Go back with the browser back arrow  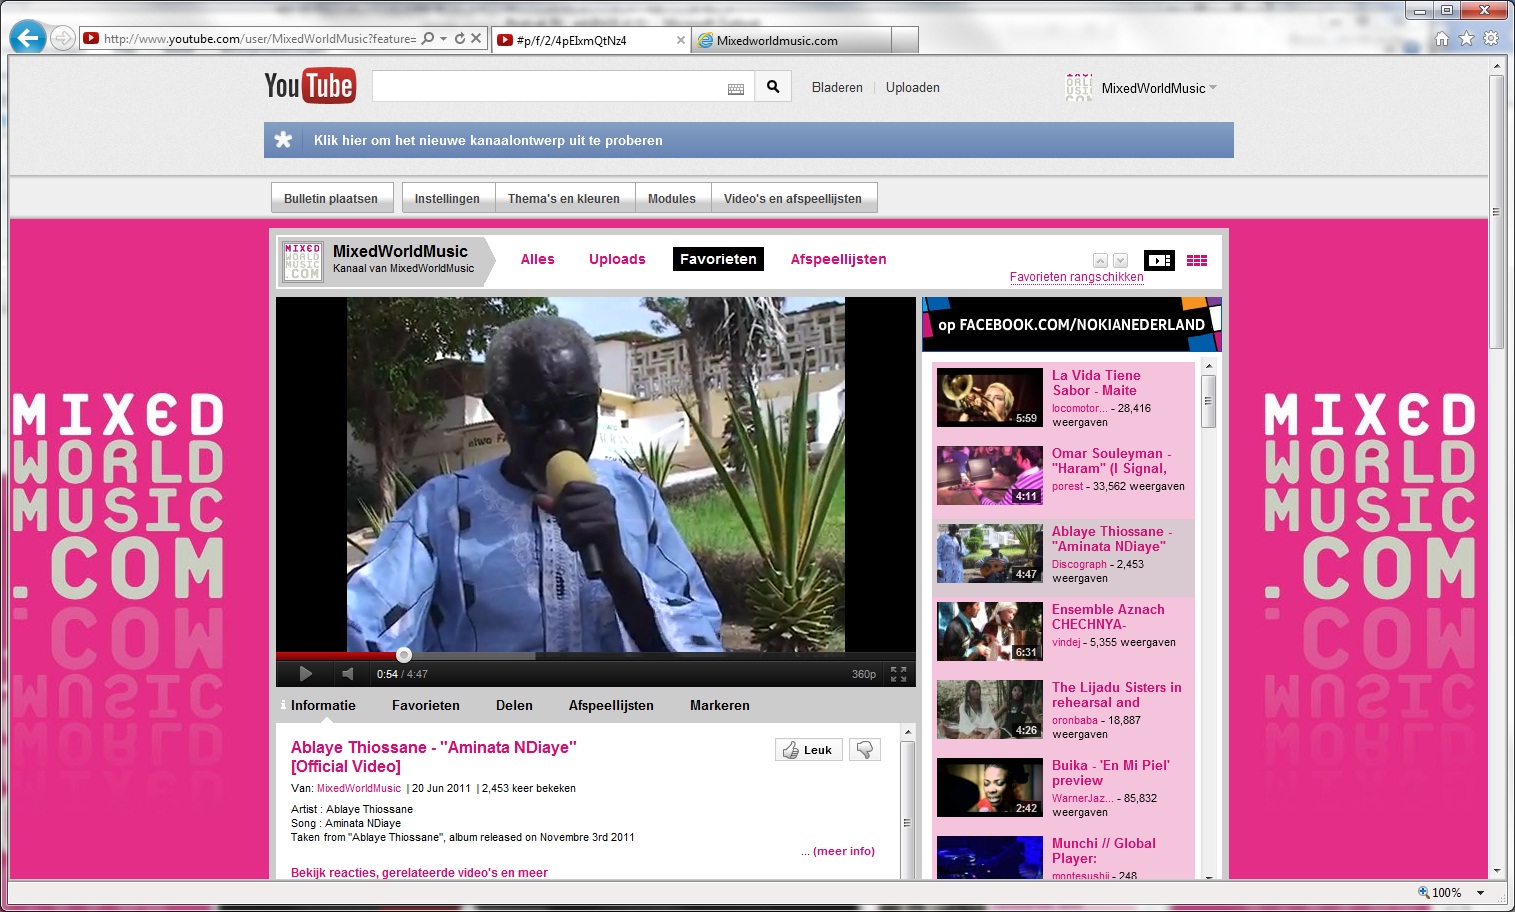coord(28,38)
